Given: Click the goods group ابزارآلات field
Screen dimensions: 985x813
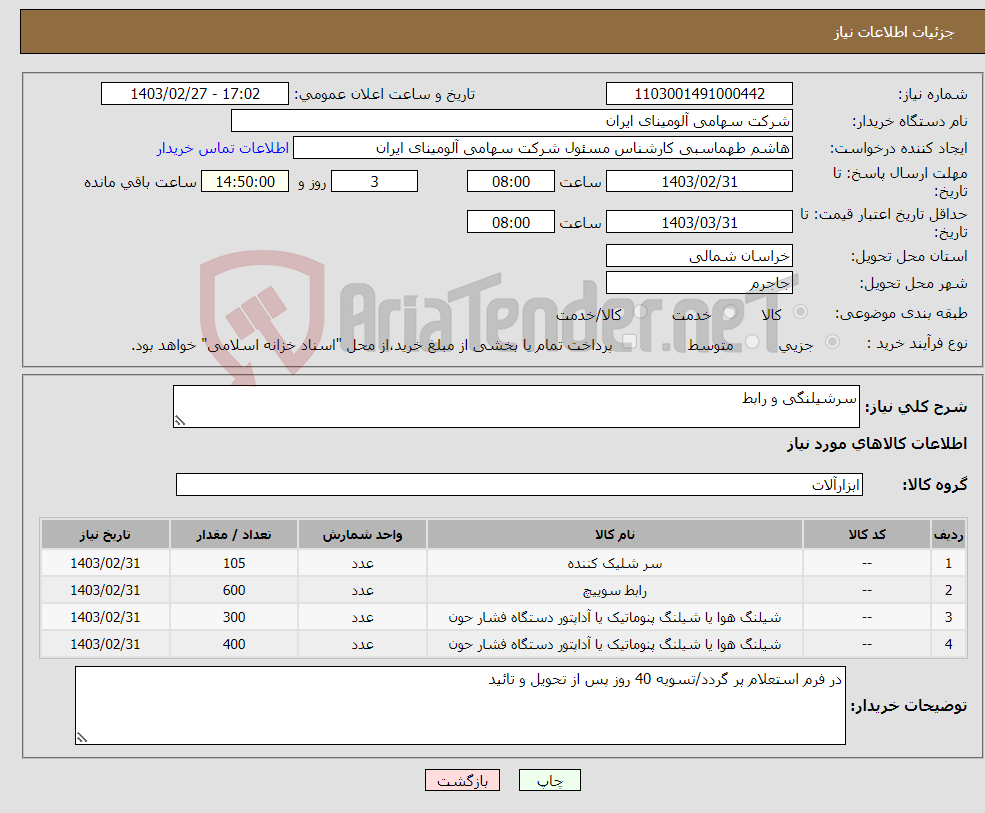Looking at the screenshot, I should (x=520, y=484).
